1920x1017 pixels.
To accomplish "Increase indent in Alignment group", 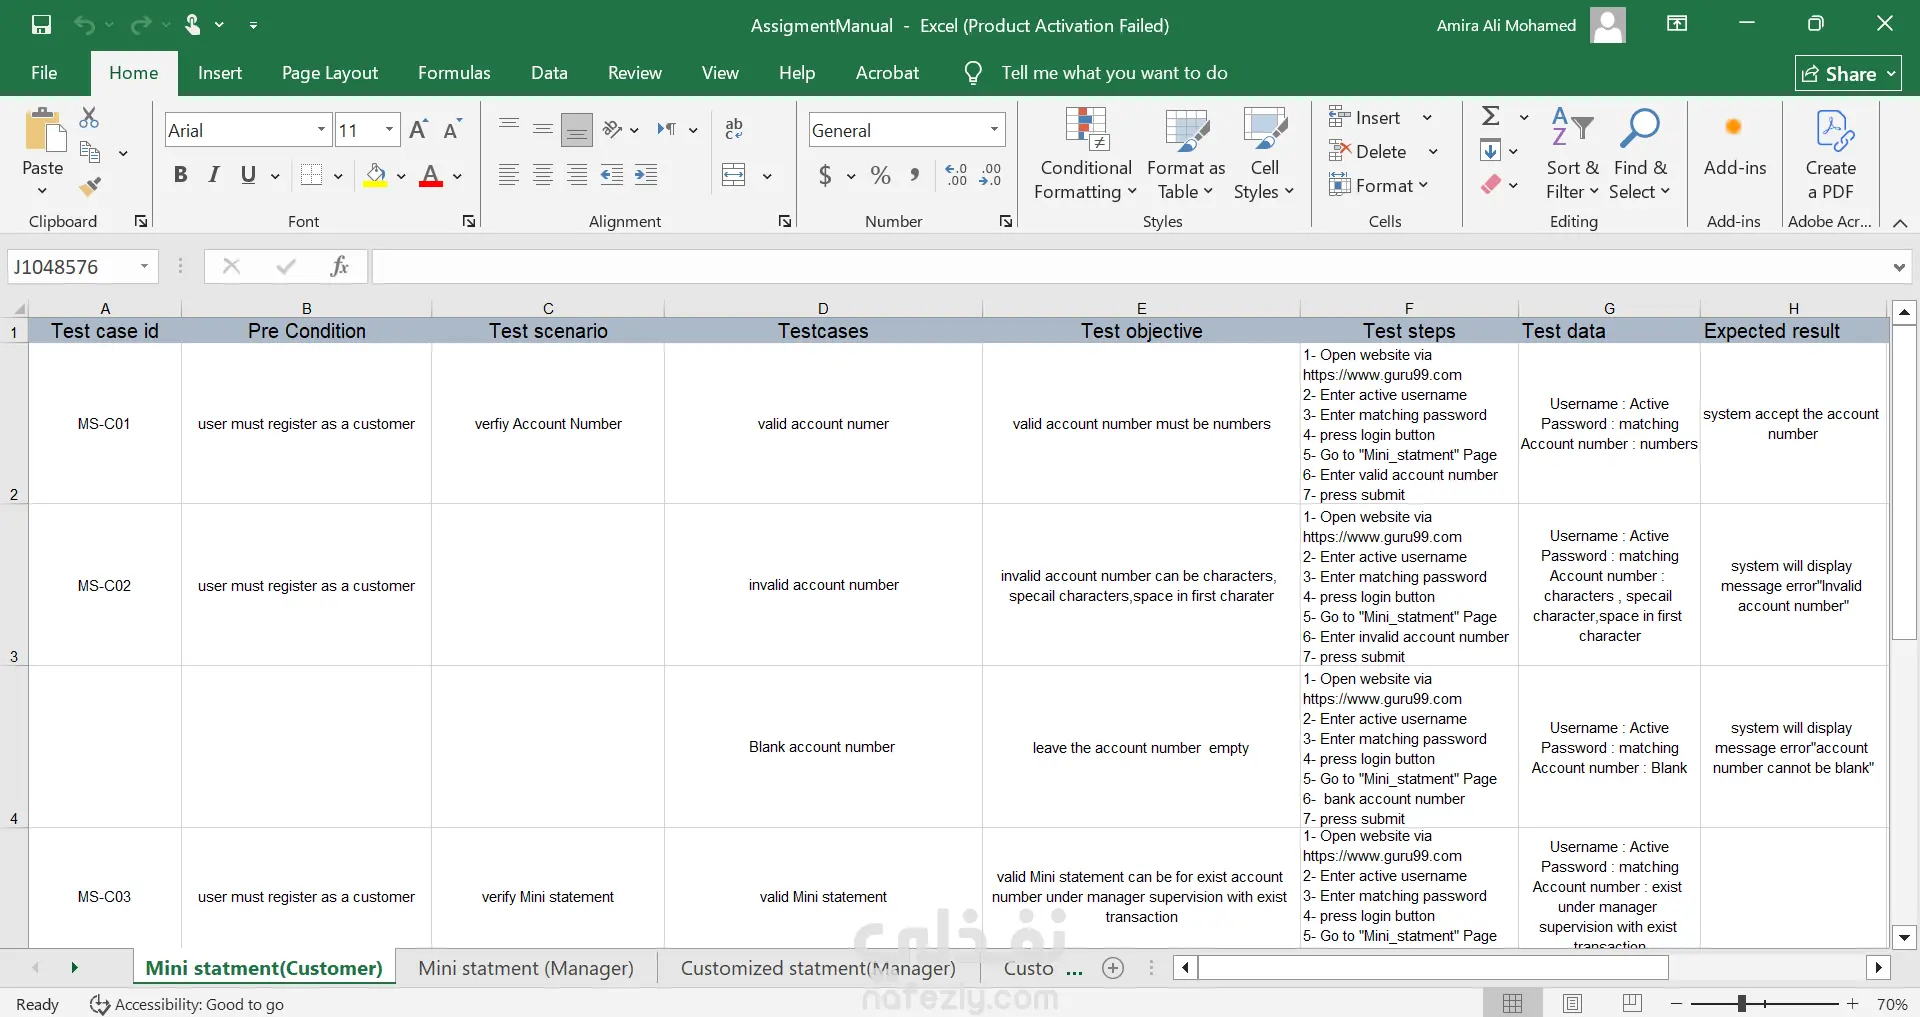I will point(646,176).
